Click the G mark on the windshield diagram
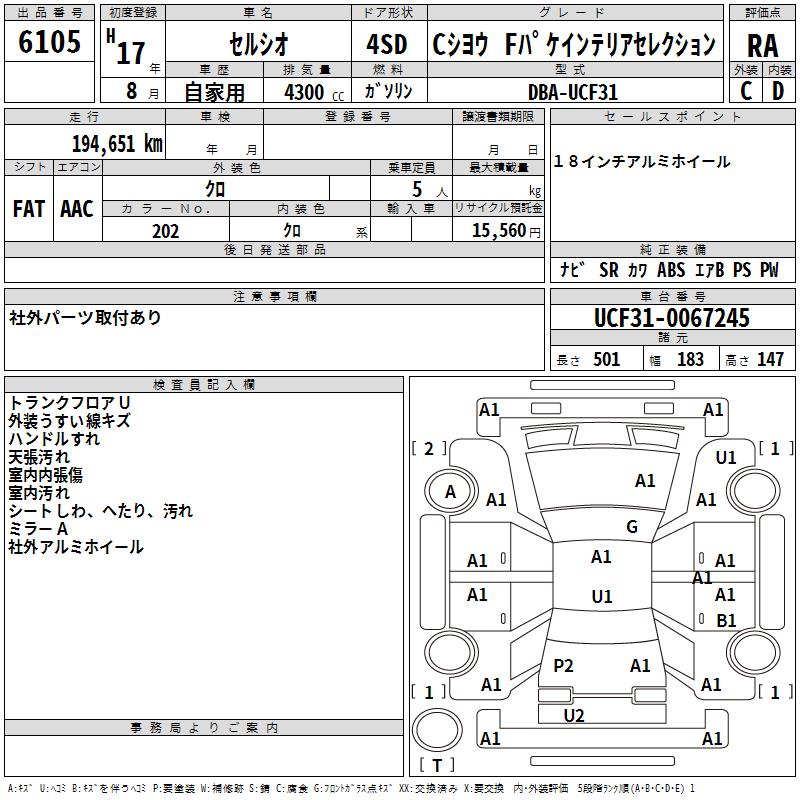The image size is (800, 800). tap(632, 527)
